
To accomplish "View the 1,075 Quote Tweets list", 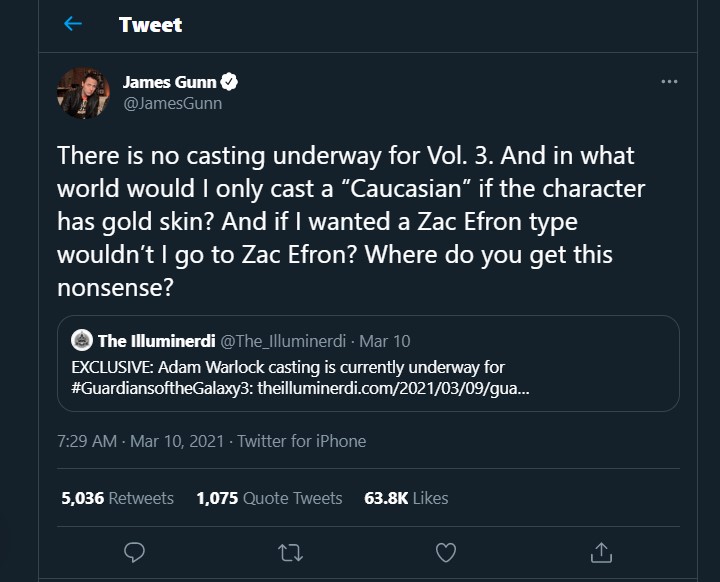I will (x=269, y=498).
